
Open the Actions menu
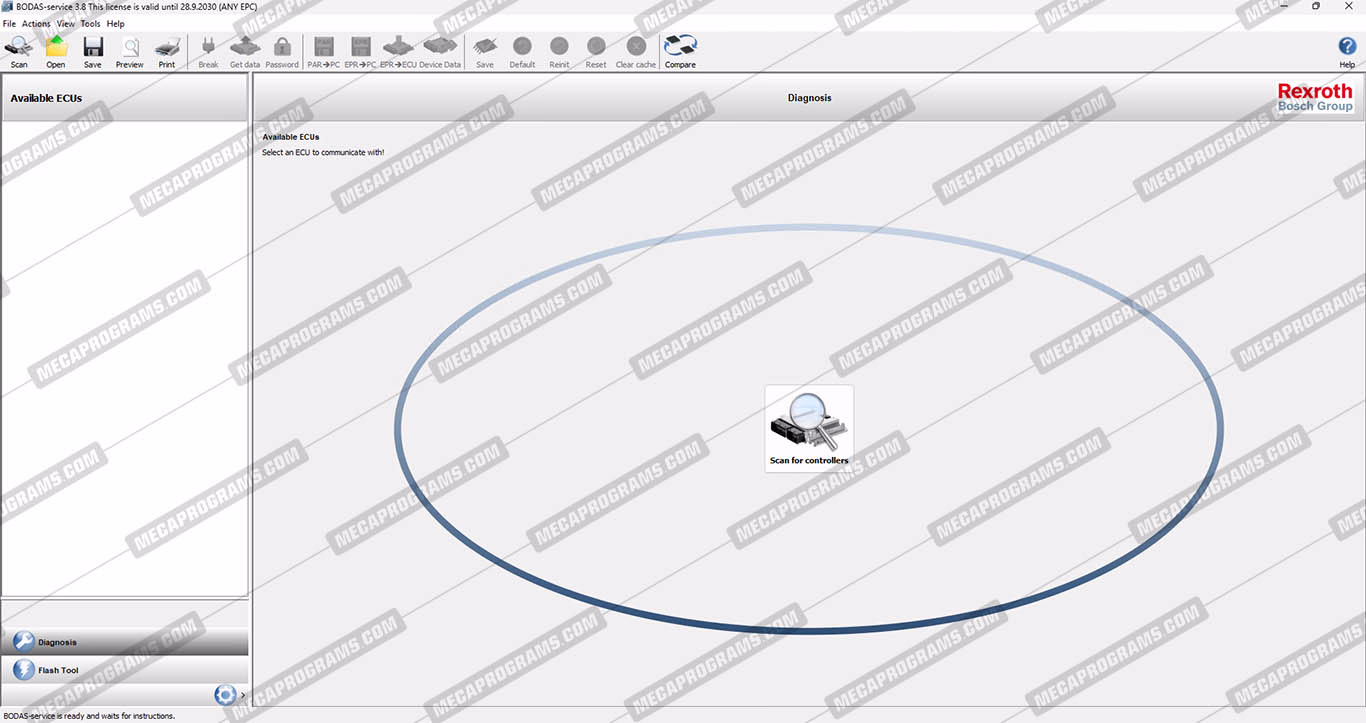[x=36, y=24]
